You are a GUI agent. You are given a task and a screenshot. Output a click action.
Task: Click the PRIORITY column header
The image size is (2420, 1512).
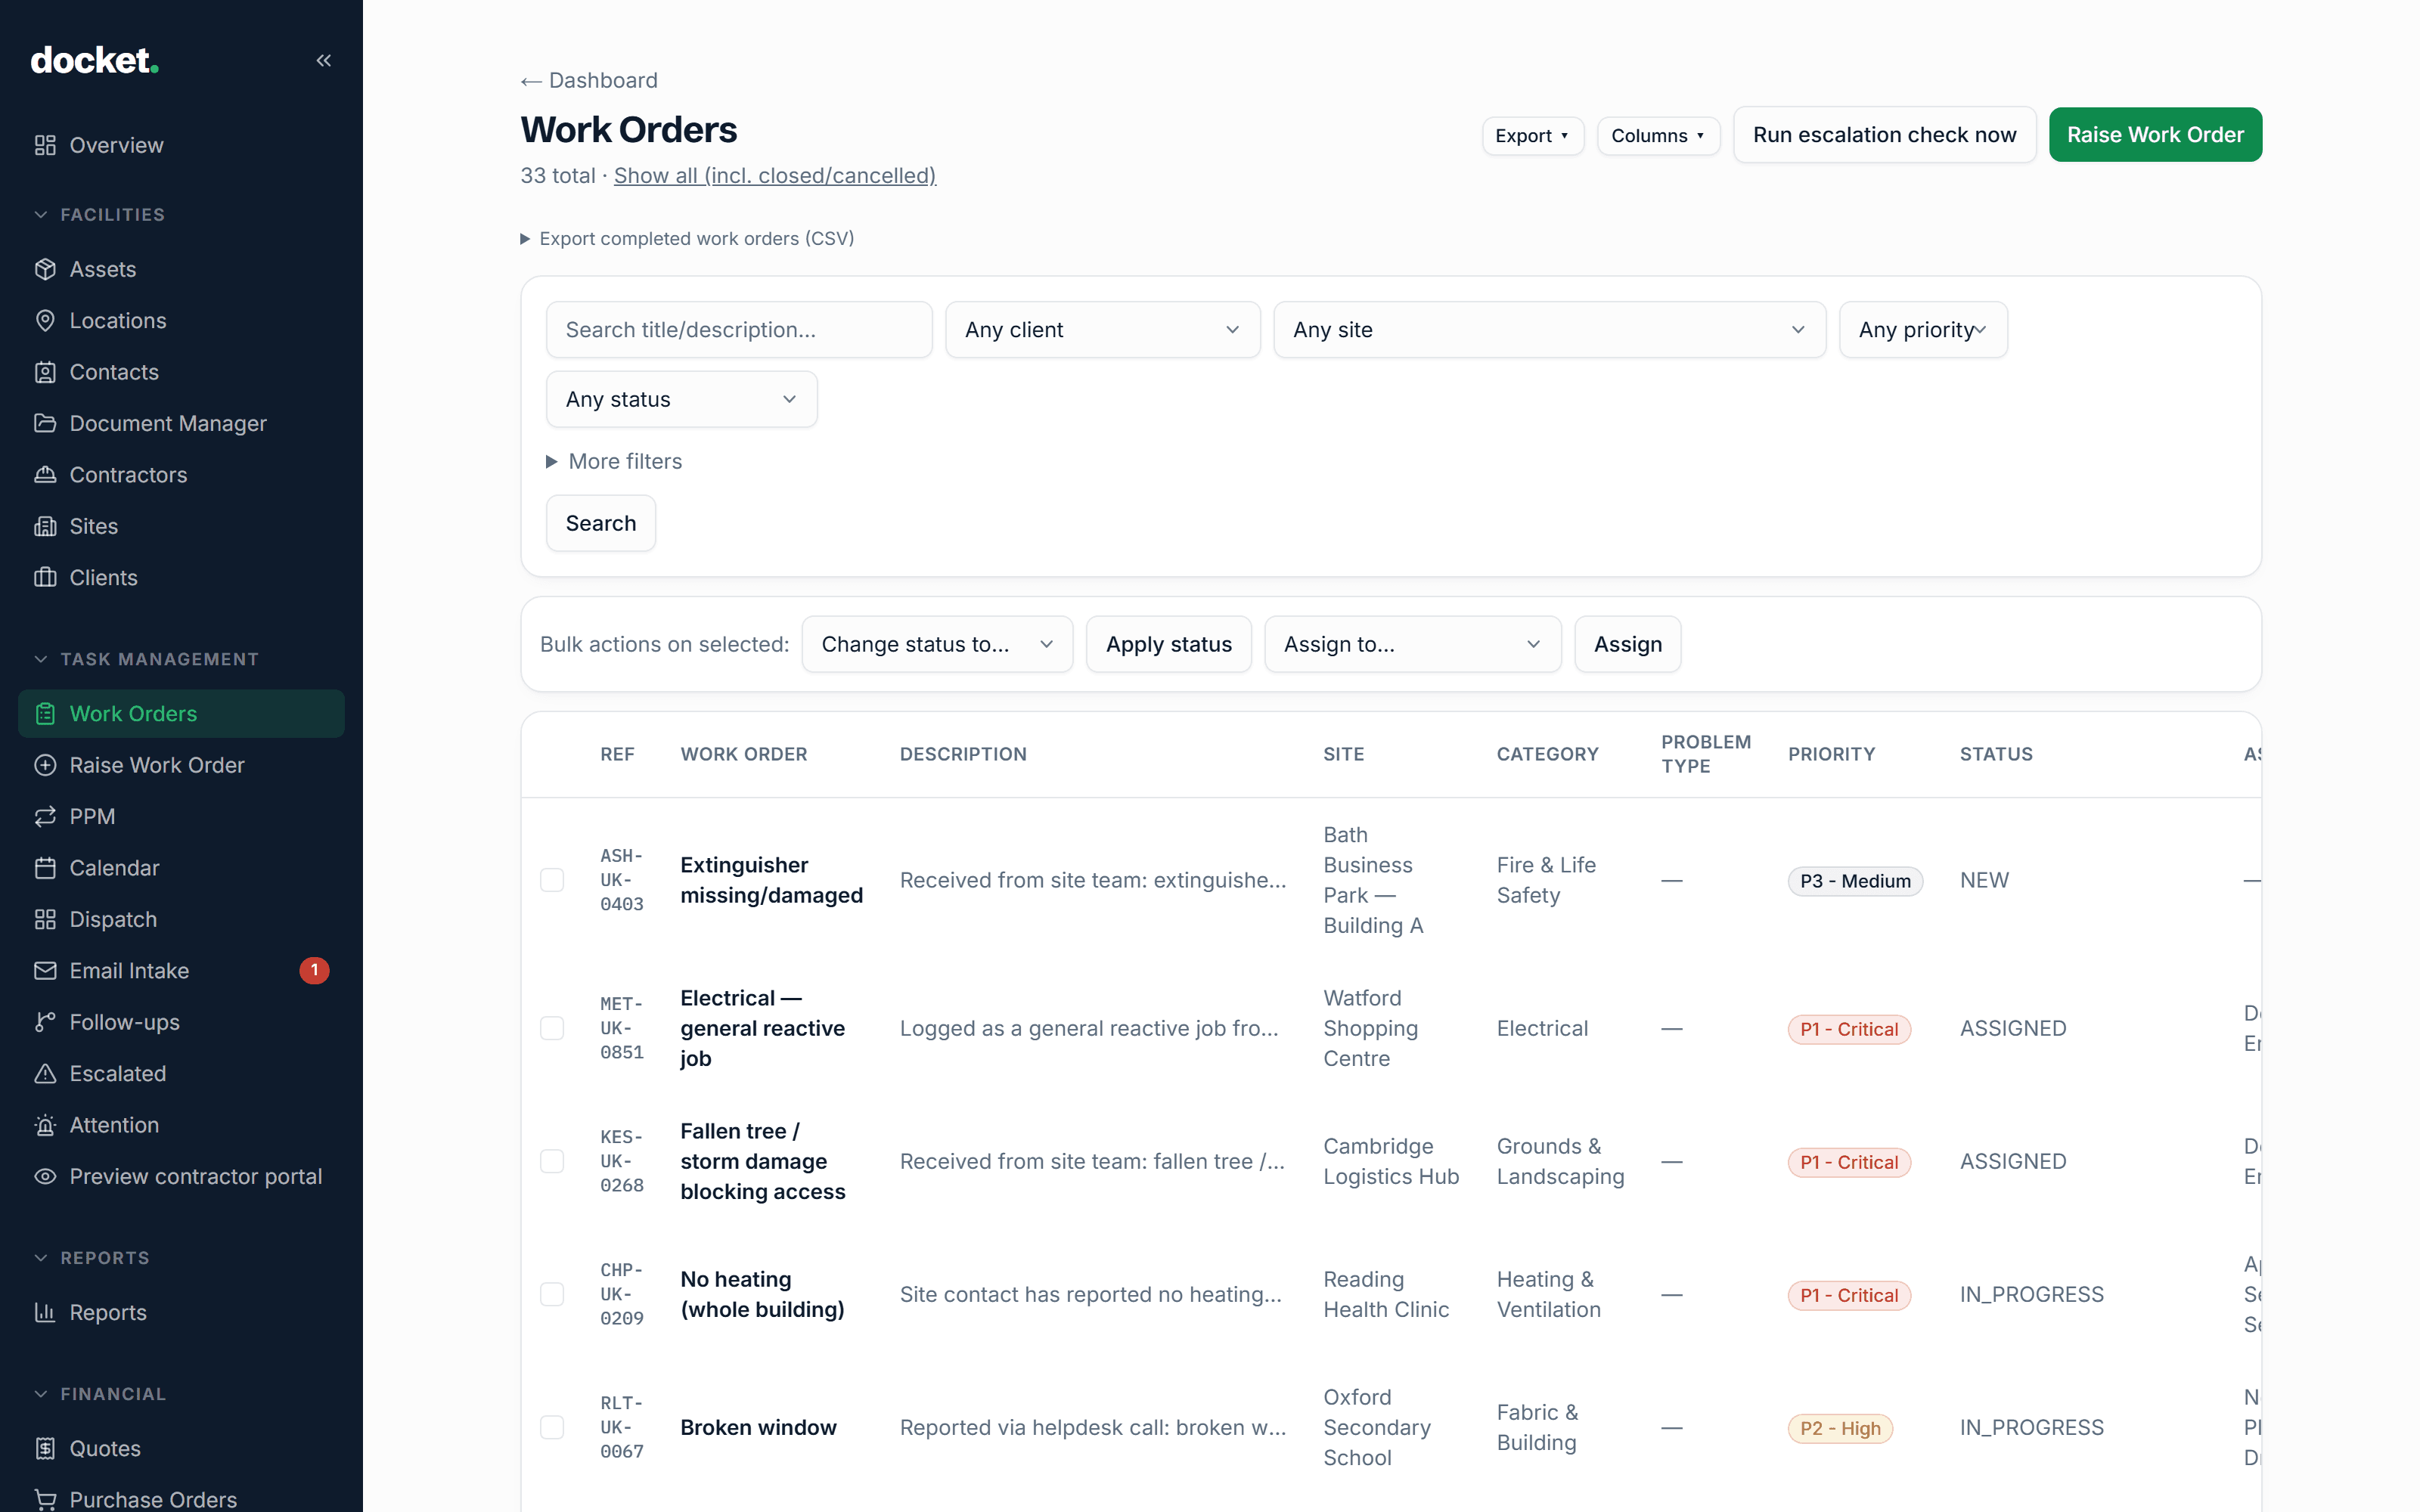coord(1831,754)
